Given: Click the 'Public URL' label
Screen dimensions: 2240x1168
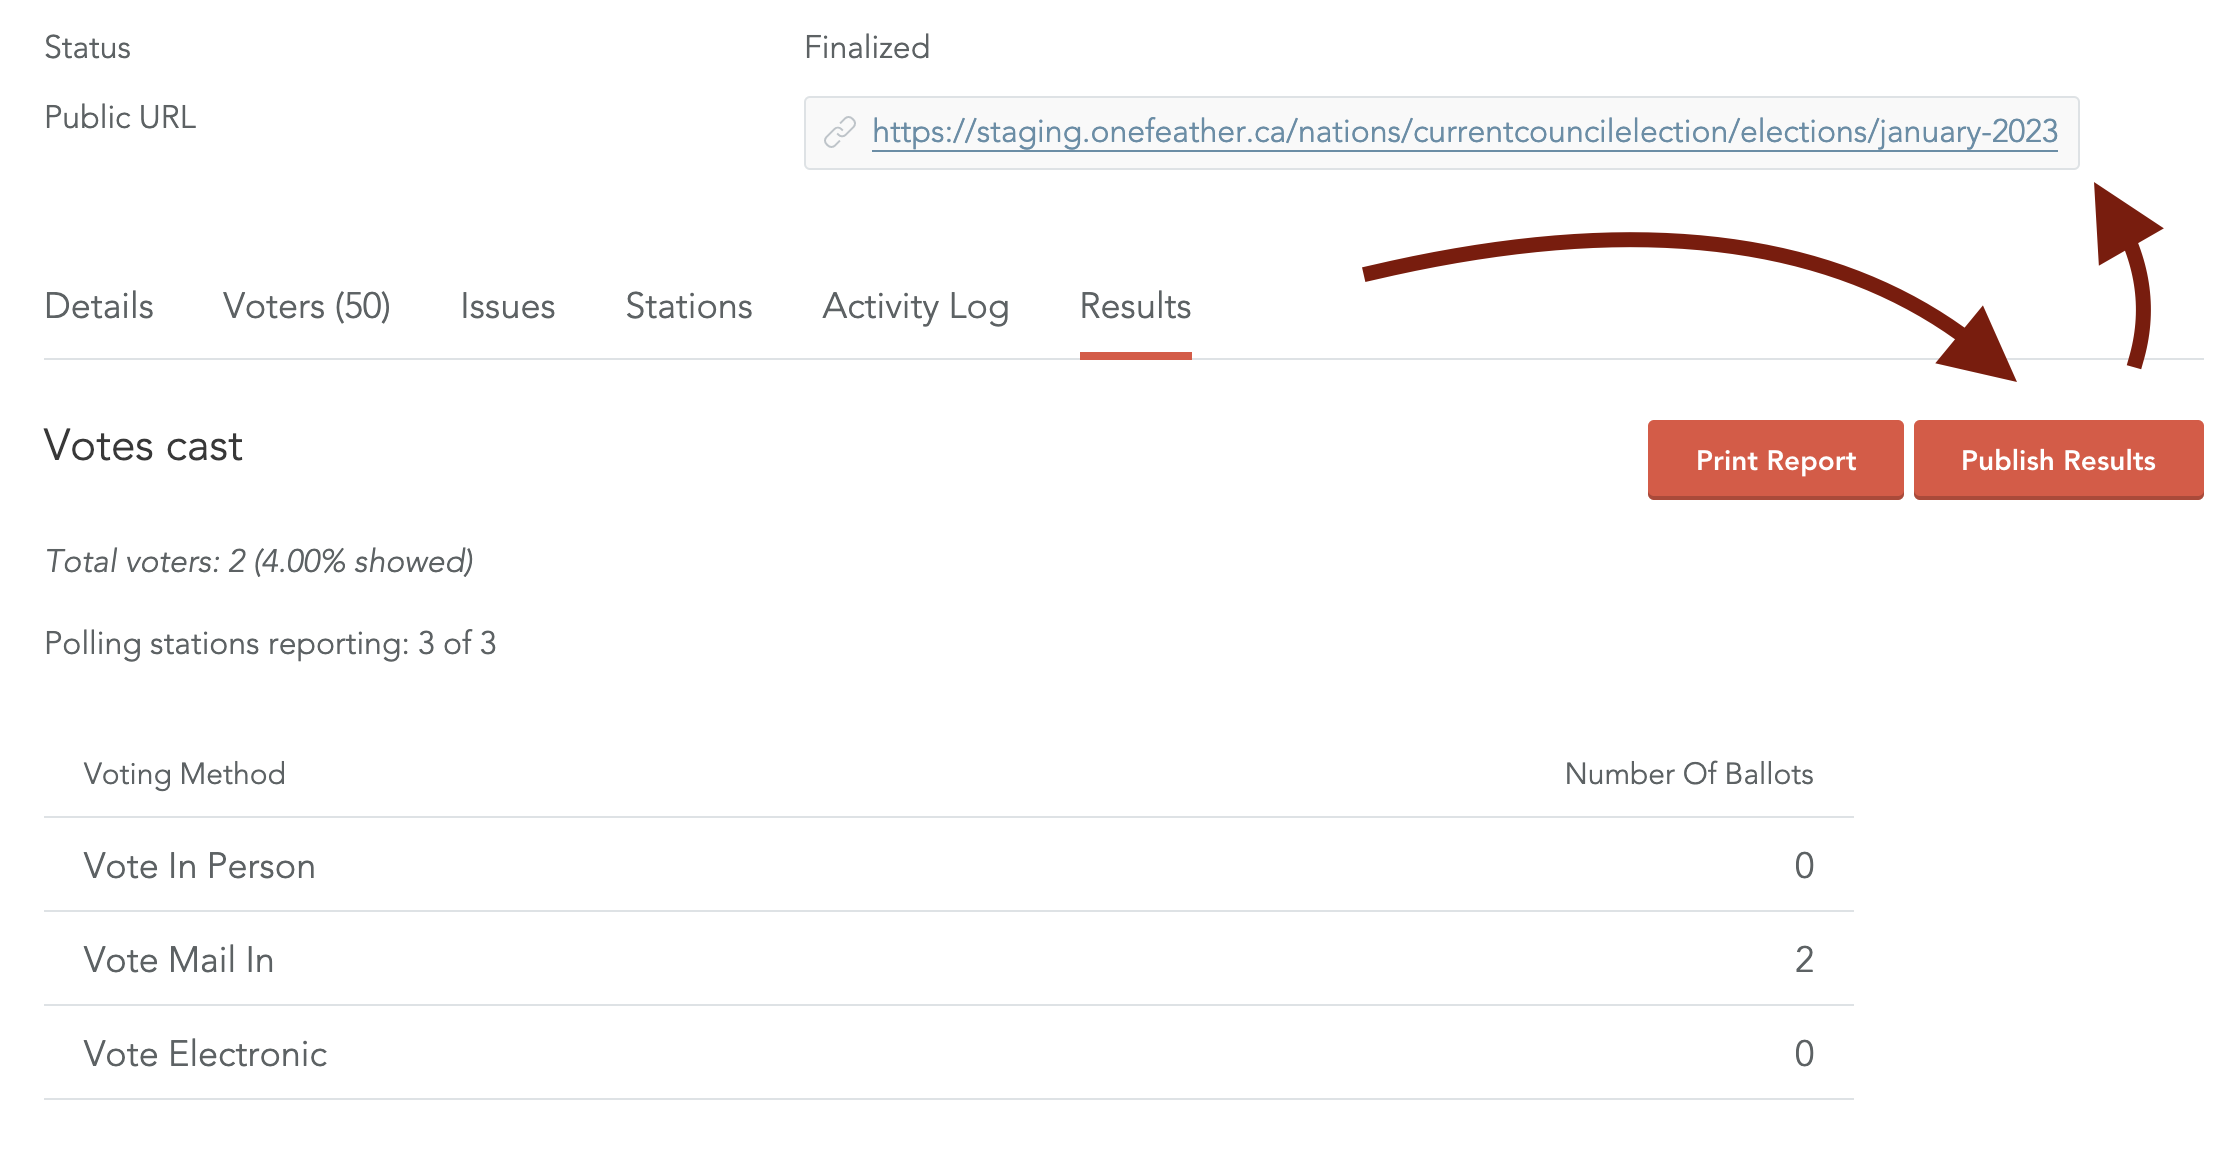Looking at the screenshot, I should coord(120,117).
